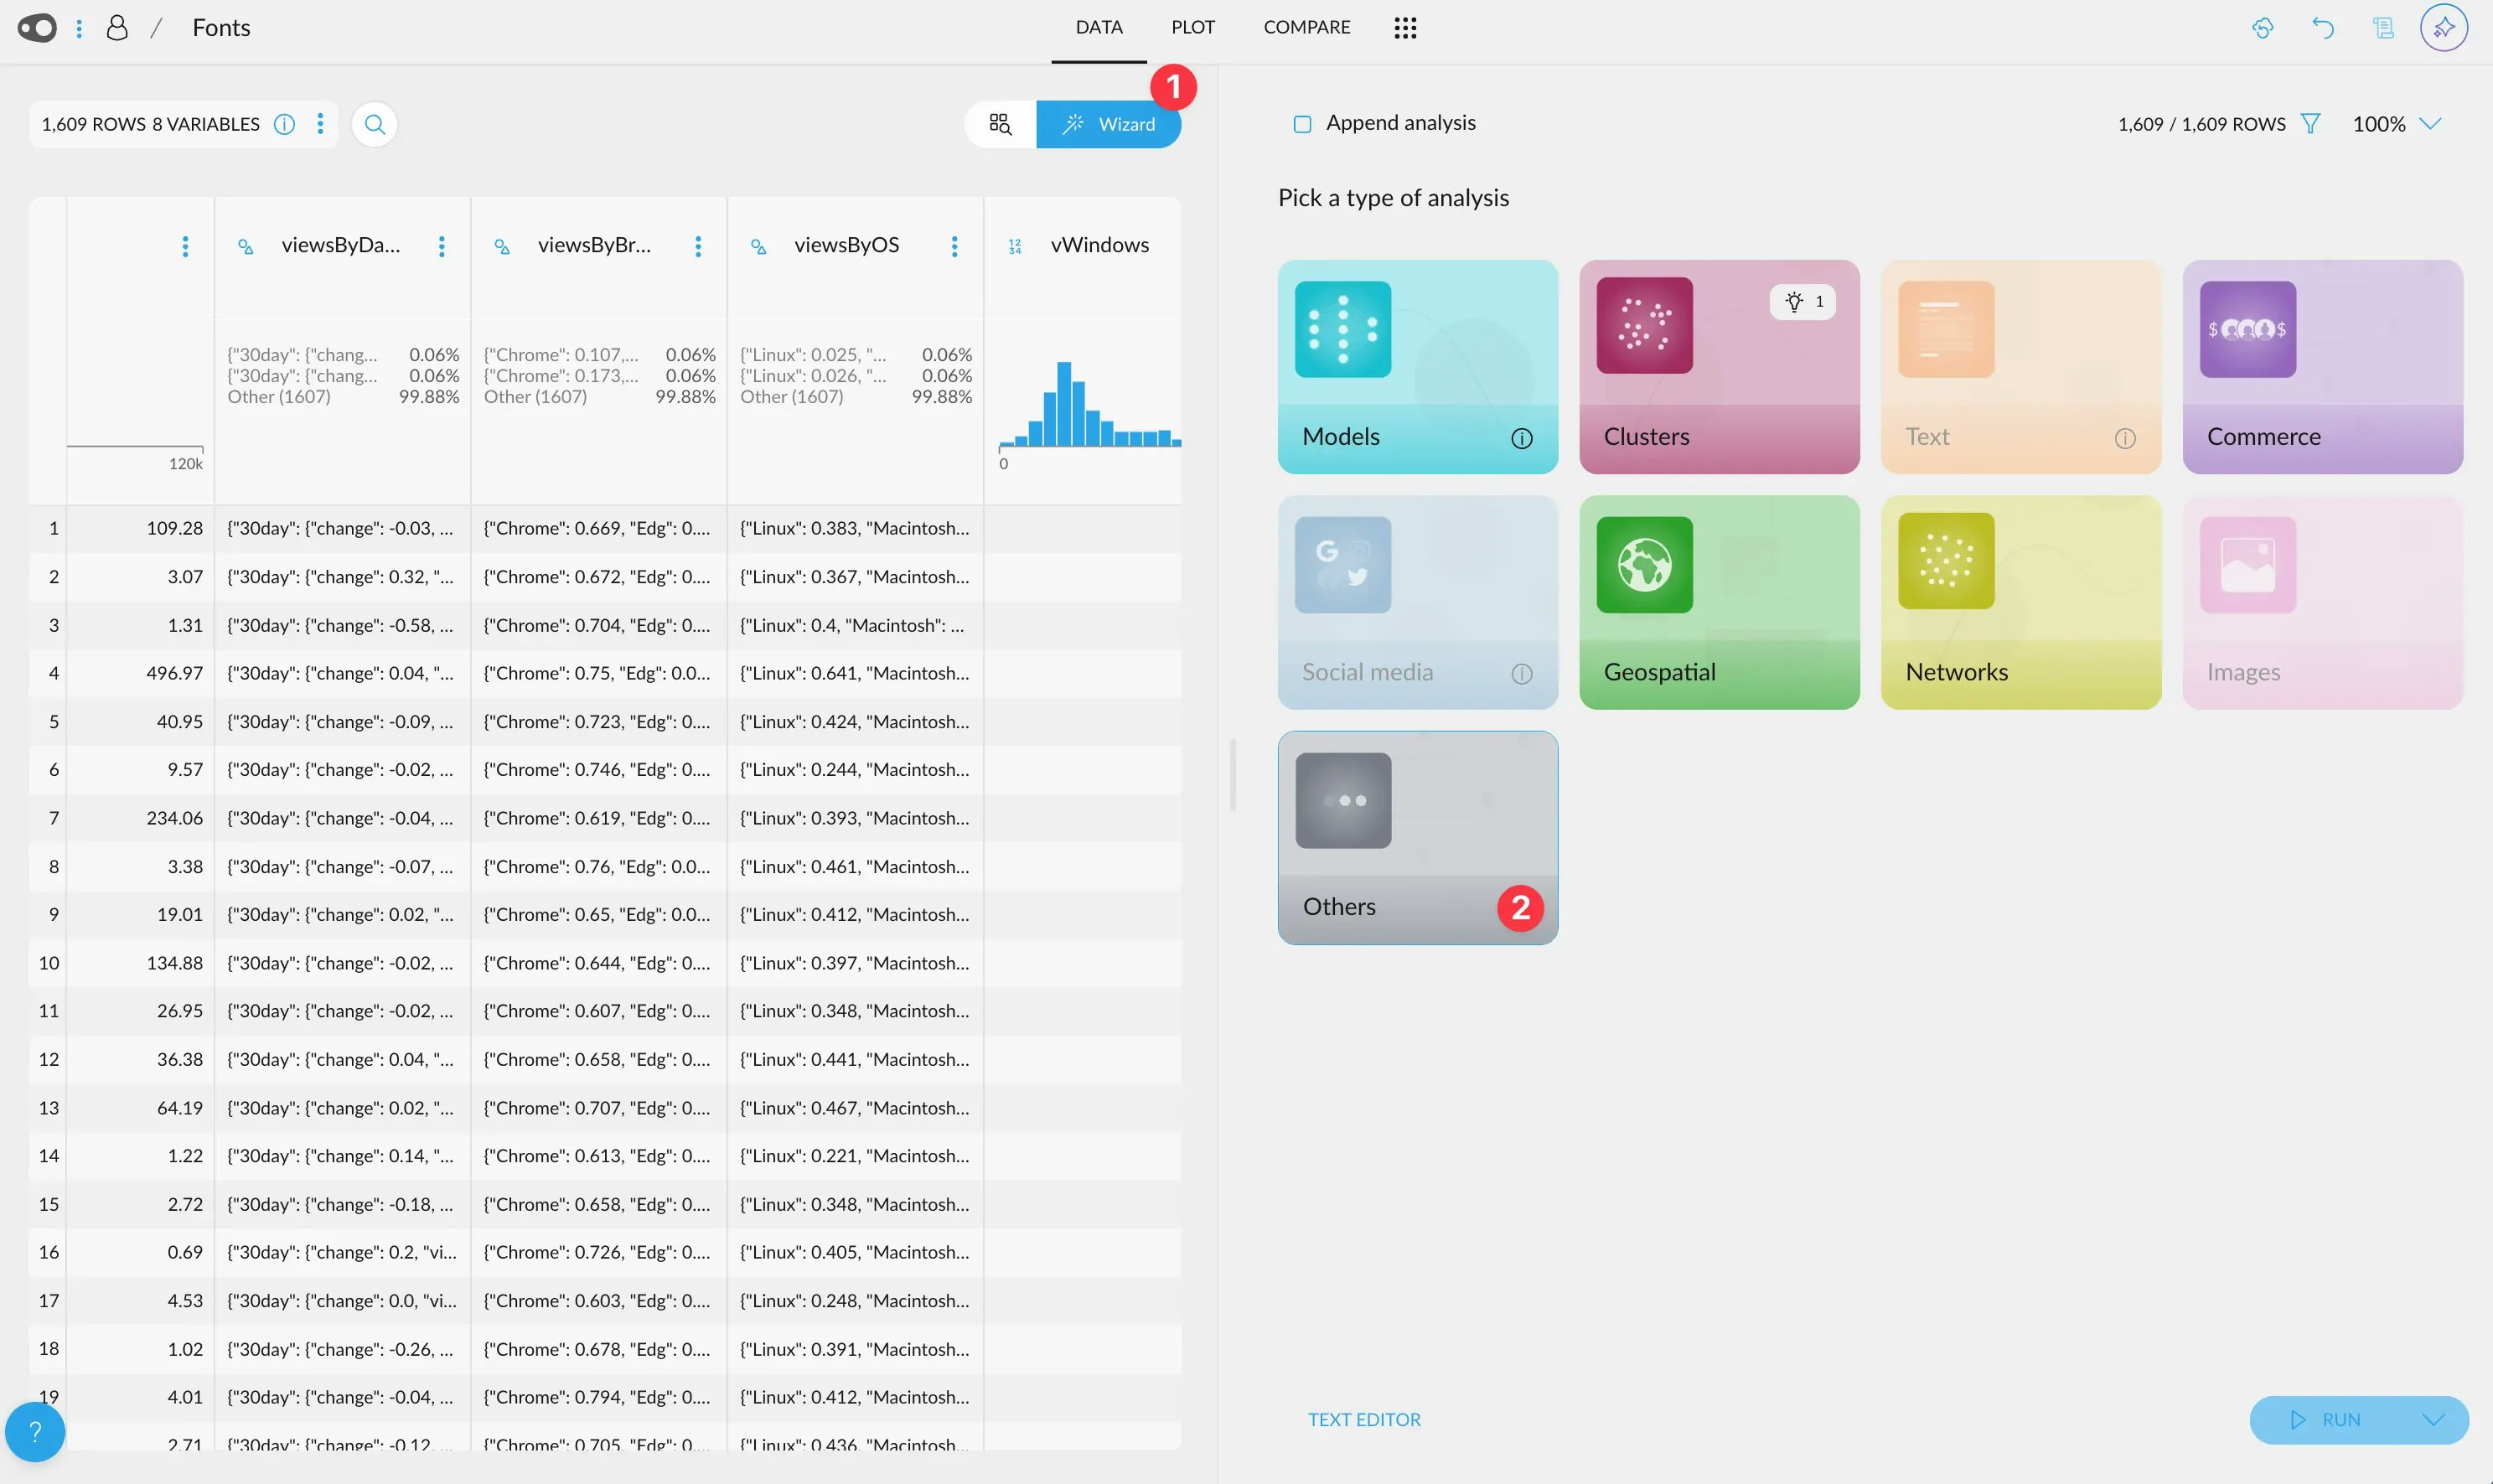Expand the 100% sample dropdown
Screen dimensions: 2493x1484
point(2430,124)
